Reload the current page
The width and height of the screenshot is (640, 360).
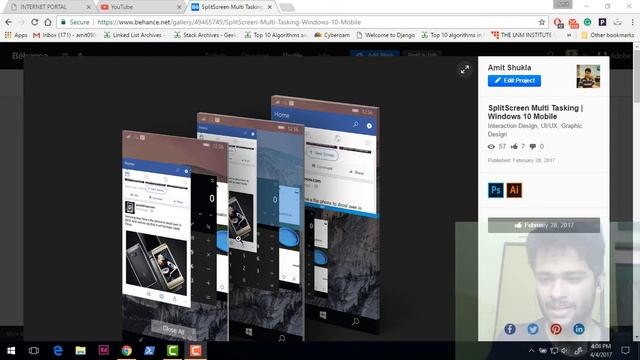click(35, 22)
